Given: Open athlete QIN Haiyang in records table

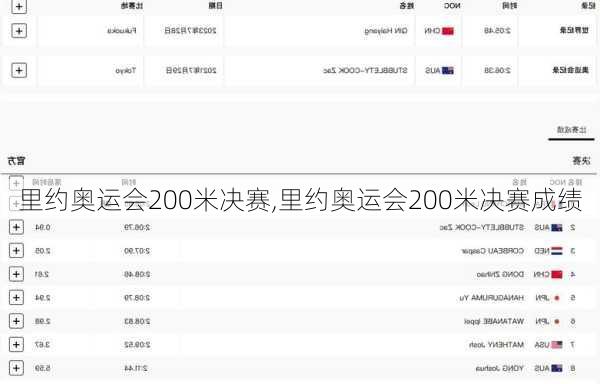Looking at the screenshot, I should click(386, 31).
